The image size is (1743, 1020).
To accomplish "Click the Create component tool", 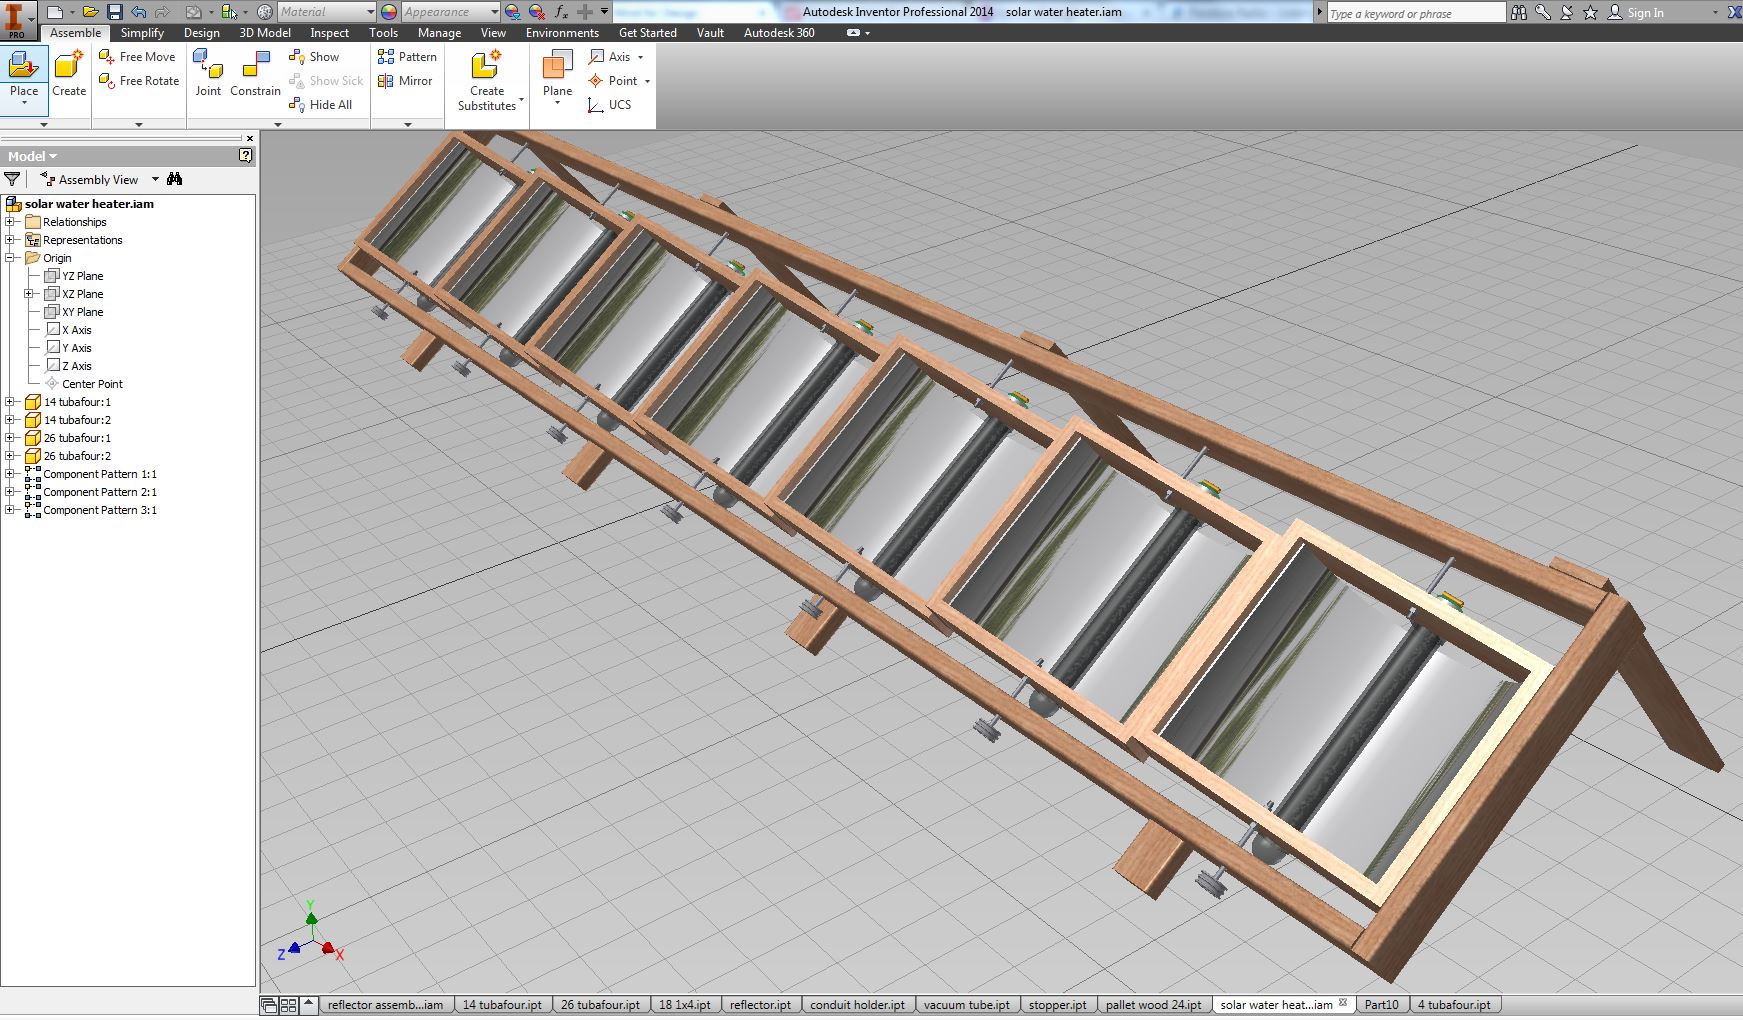I will coord(69,76).
